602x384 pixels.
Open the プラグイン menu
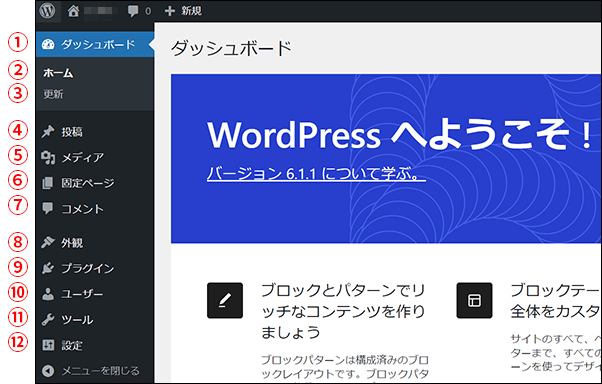pyautogui.click(x=95, y=268)
